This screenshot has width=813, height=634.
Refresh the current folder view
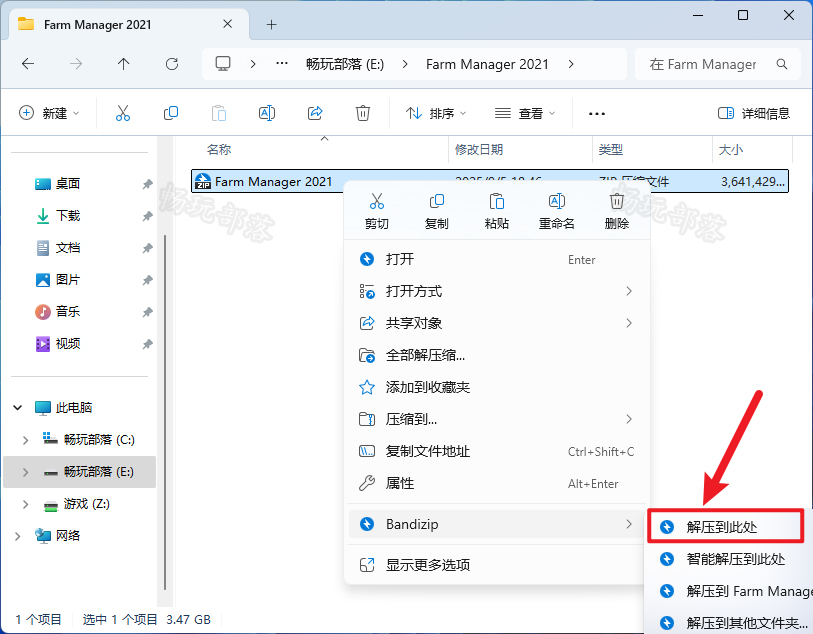pyautogui.click(x=172, y=64)
